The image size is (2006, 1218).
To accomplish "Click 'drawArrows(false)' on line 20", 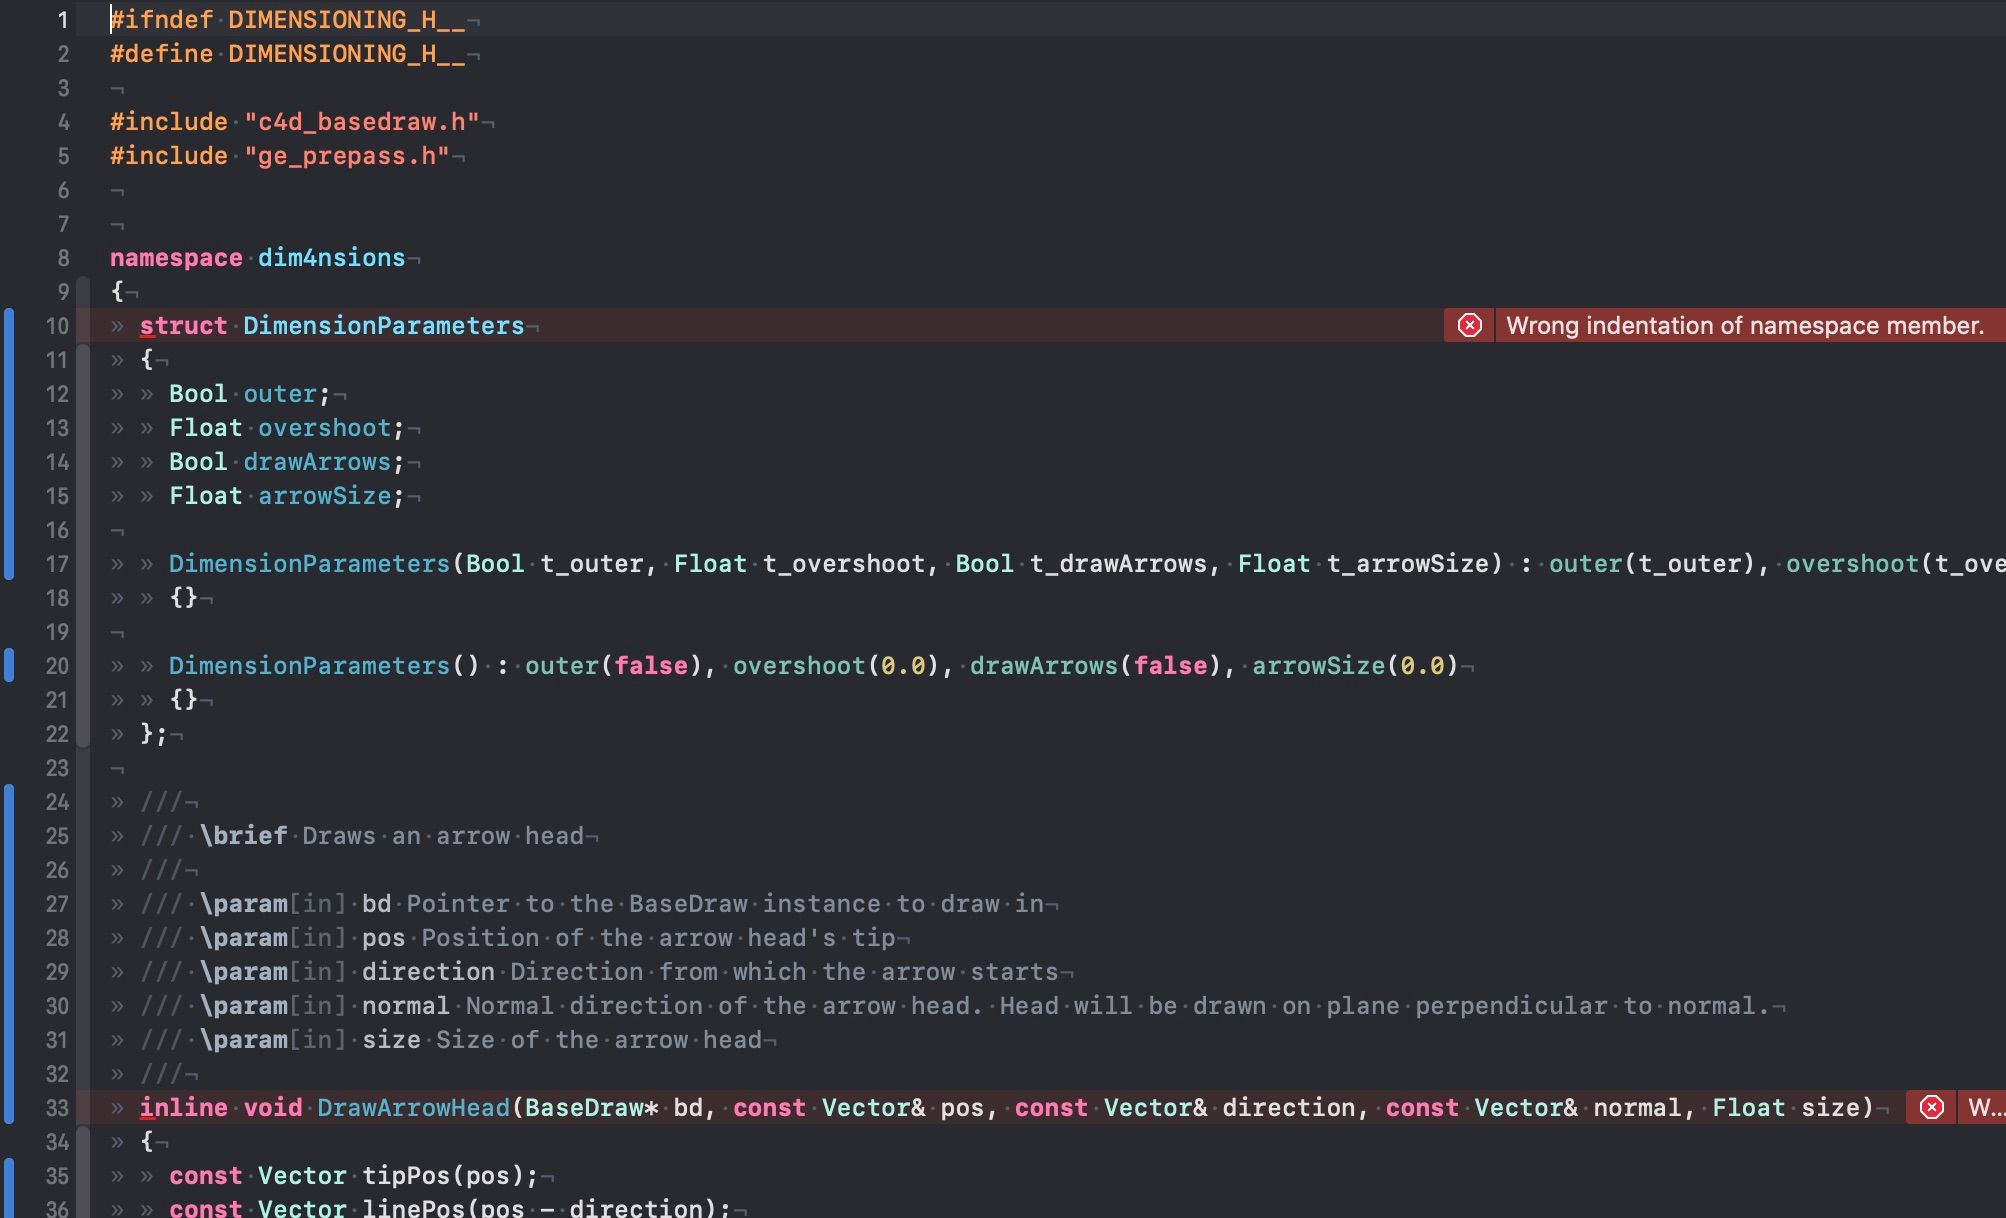I will 1096,666.
